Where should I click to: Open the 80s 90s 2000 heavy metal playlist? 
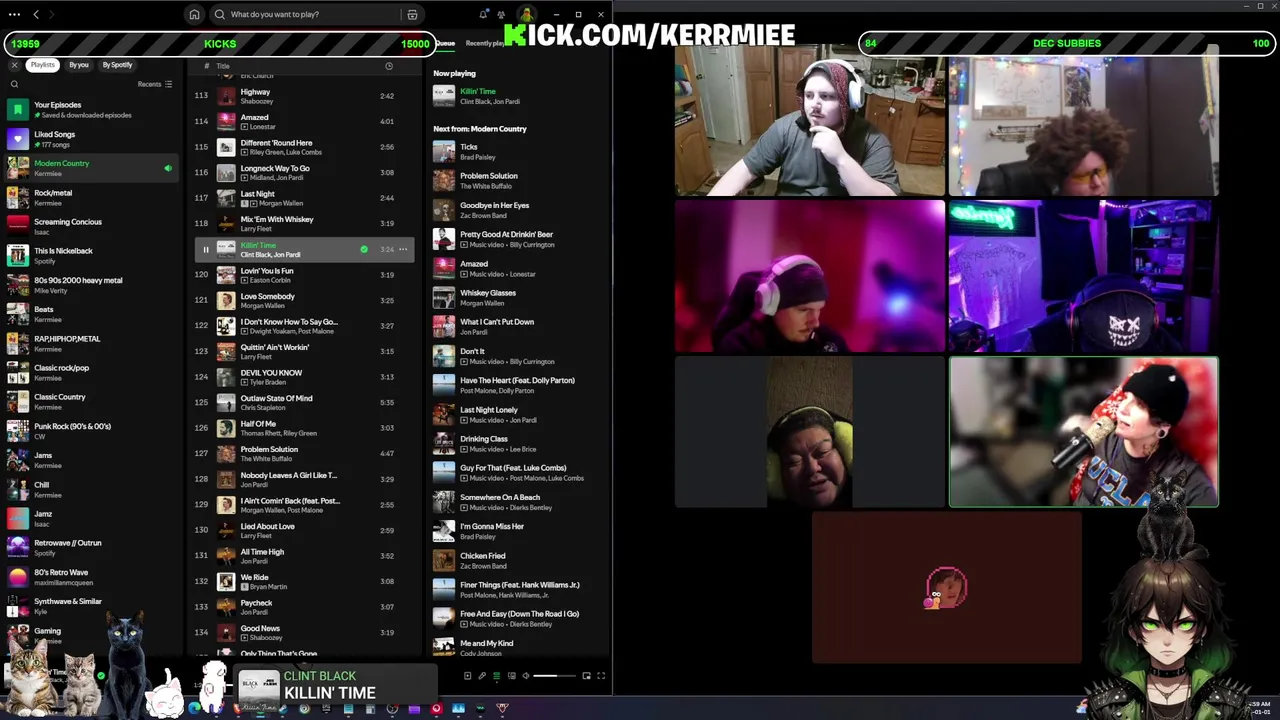95,285
